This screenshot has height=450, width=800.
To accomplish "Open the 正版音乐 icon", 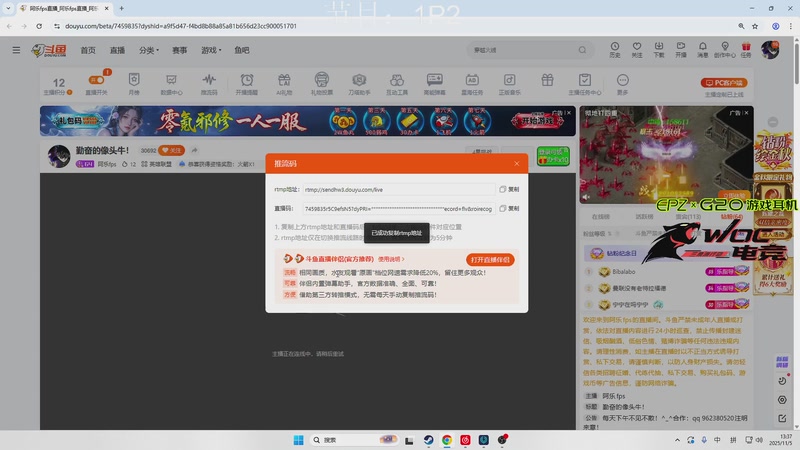I will (x=510, y=84).
